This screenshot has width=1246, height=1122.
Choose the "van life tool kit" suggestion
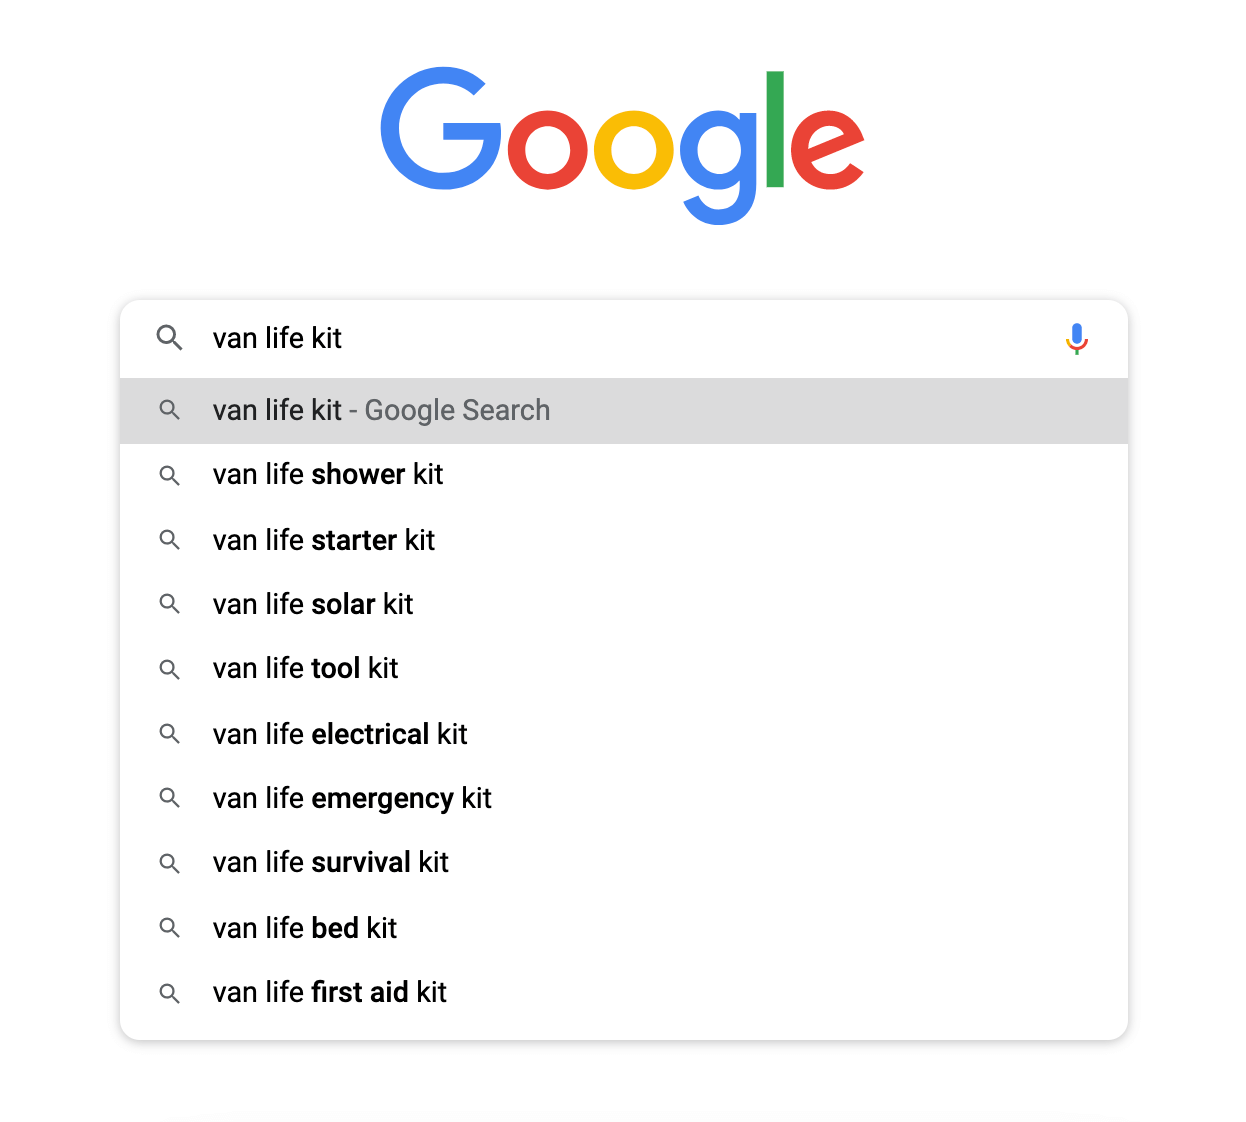click(x=305, y=669)
